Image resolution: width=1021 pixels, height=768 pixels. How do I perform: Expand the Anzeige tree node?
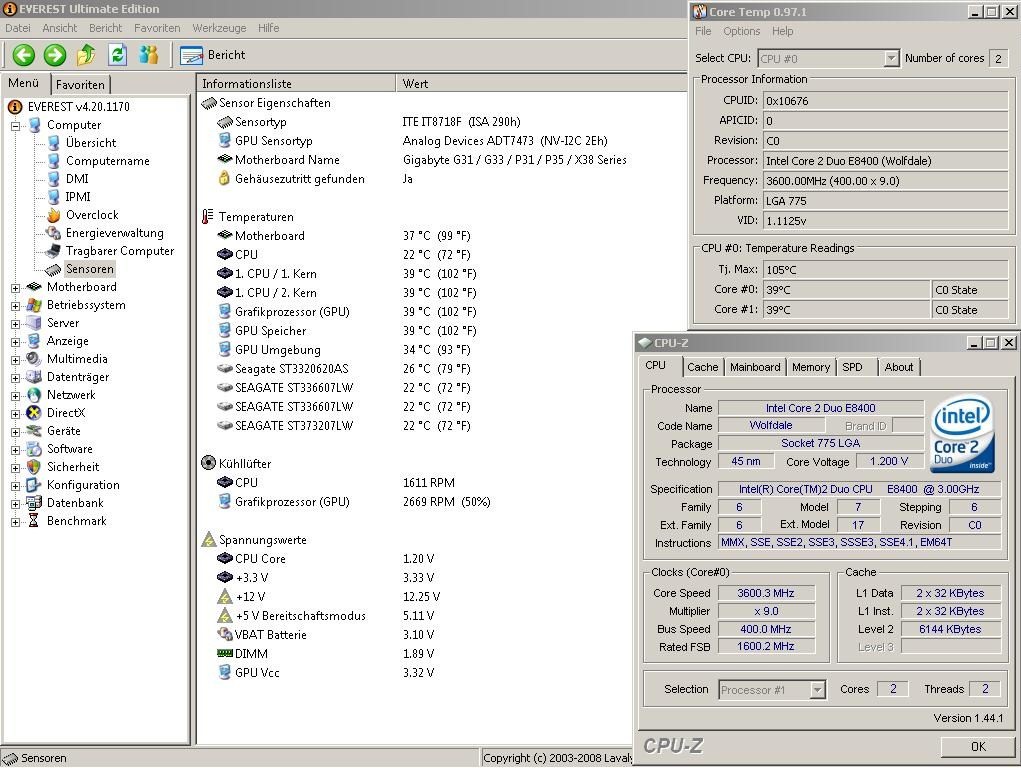pos(16,341)
